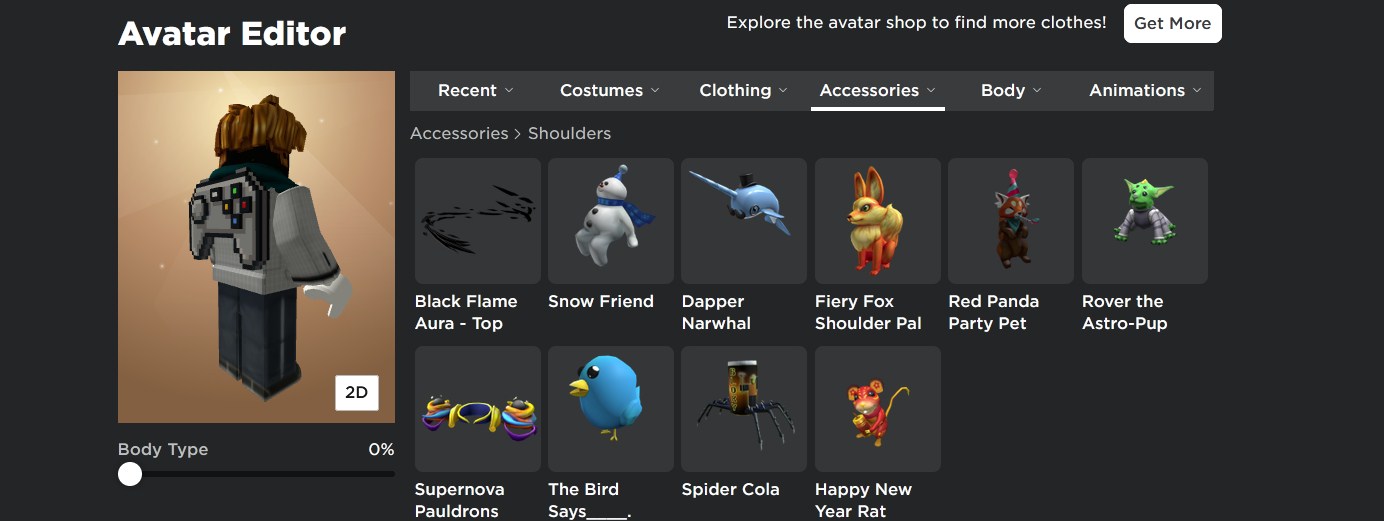
Task: Choose the Dapper Narwhal accessory icon
Action: 744,221
